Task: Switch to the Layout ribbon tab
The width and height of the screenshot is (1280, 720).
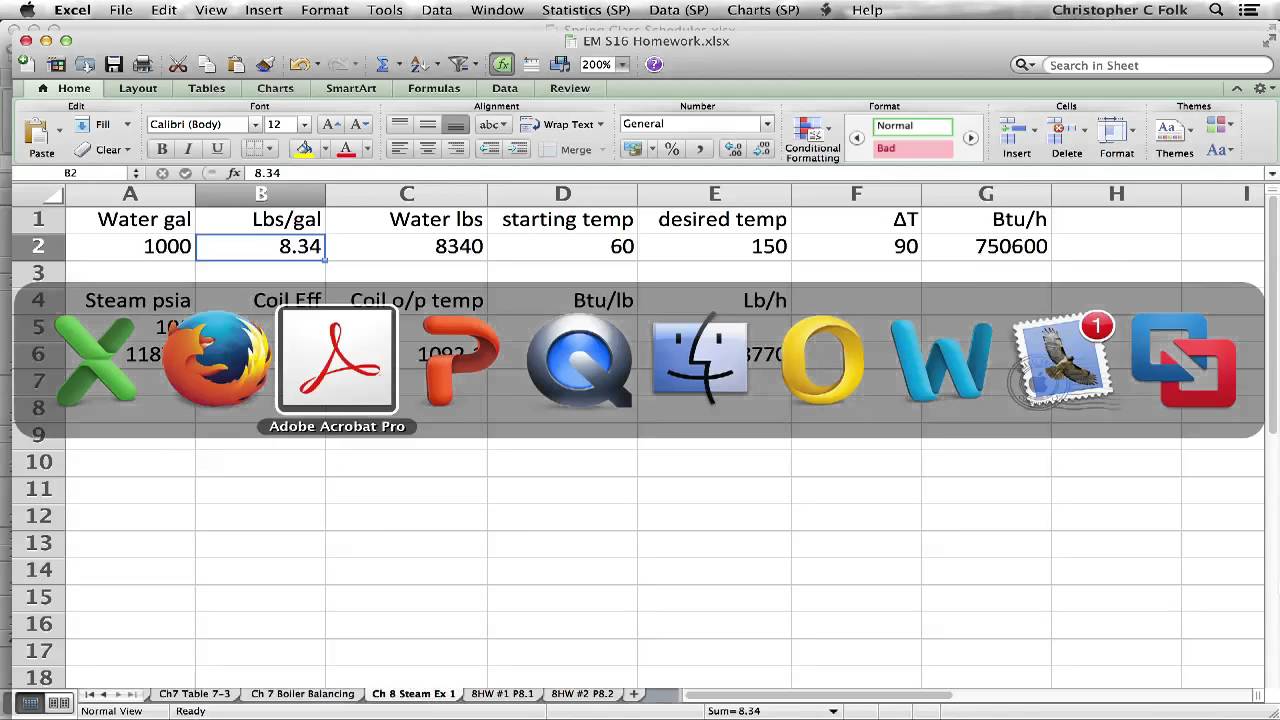Action: pyautogui.click(x=138, y=88)
